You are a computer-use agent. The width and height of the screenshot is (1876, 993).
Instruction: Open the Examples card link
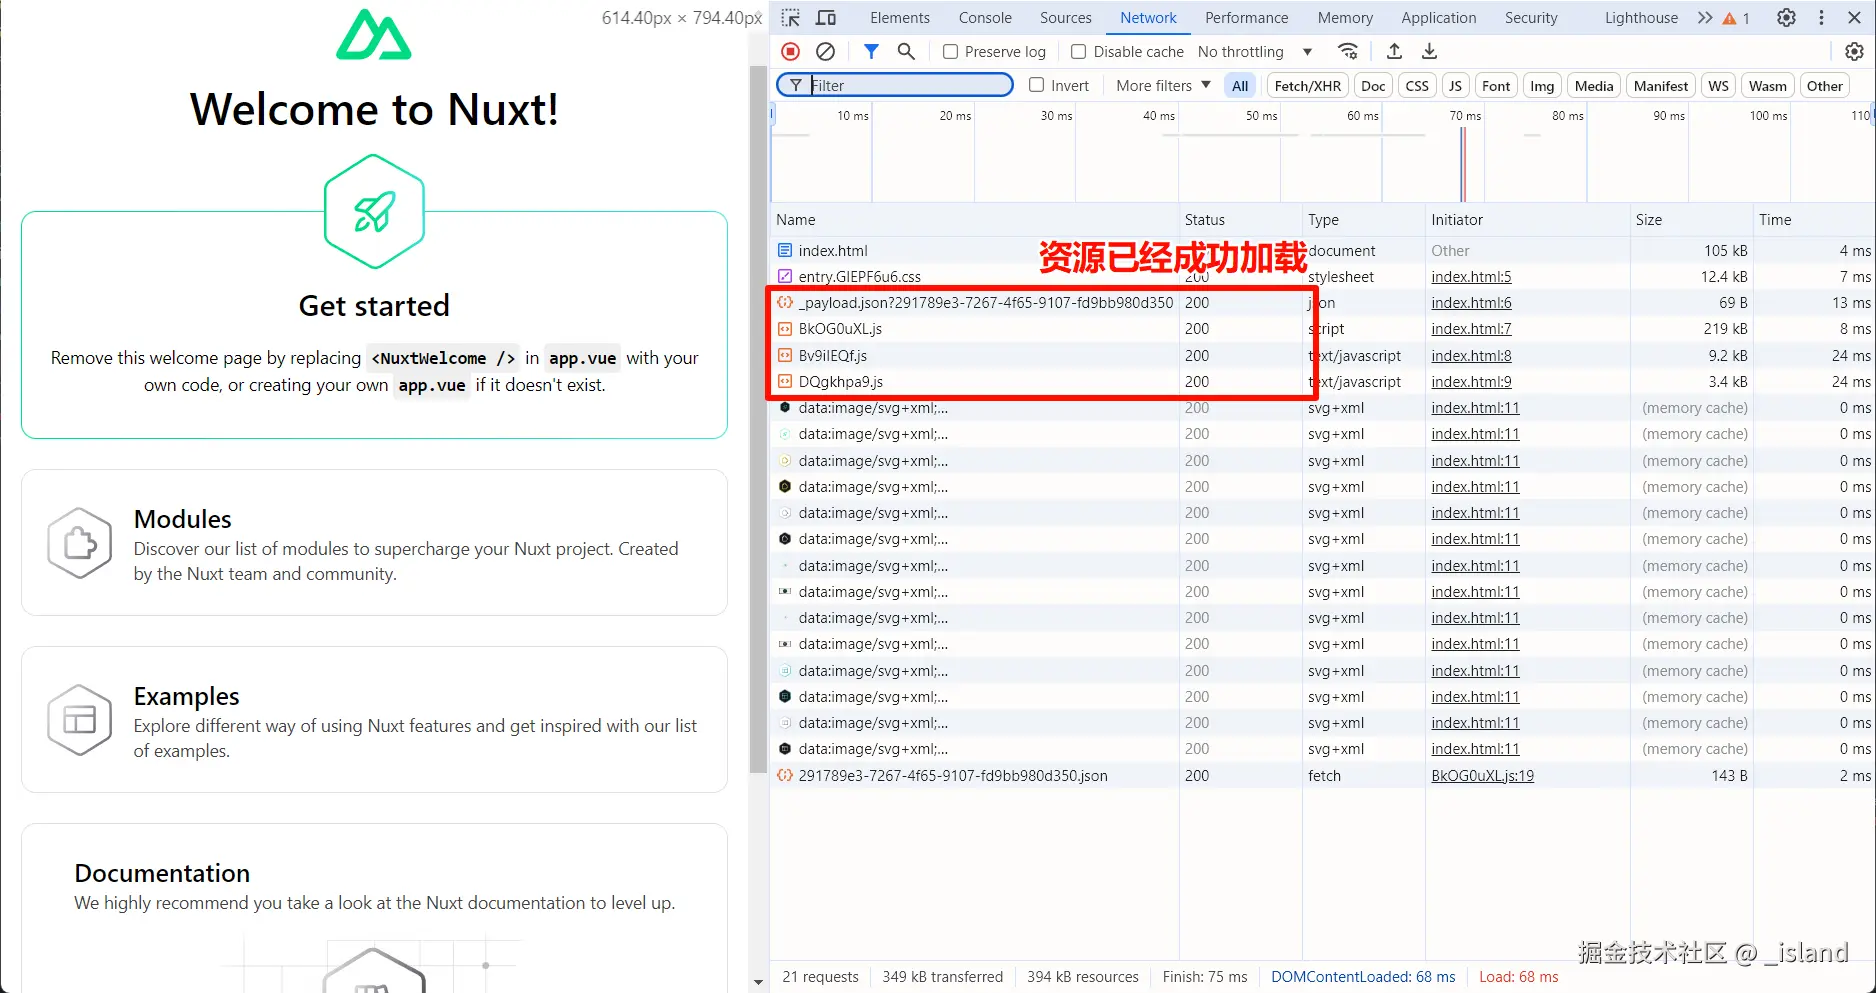pos(374,720)
